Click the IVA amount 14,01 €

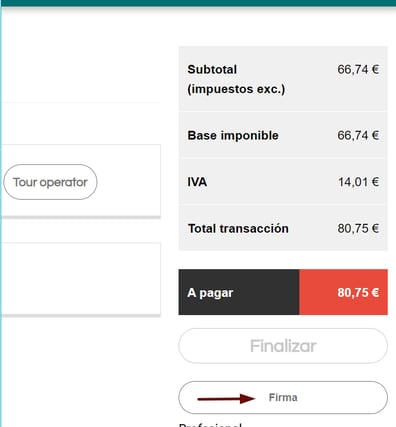pyautogui.click(x=358, y=182)
